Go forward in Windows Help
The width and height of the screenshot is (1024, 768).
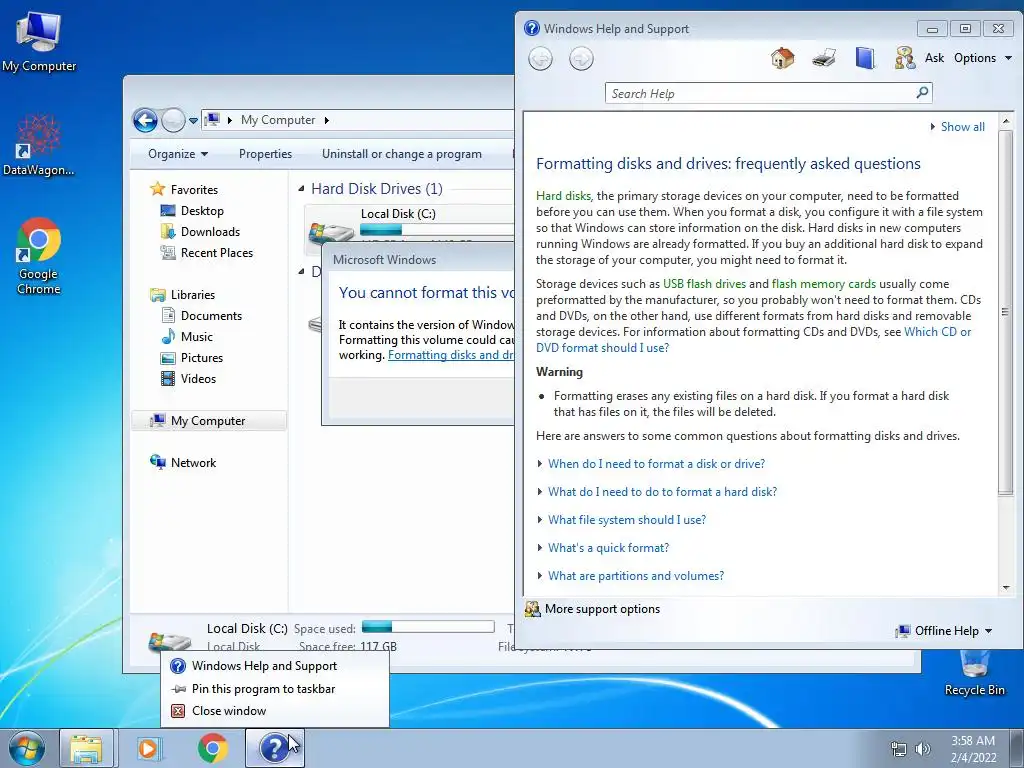coord(581,59)
